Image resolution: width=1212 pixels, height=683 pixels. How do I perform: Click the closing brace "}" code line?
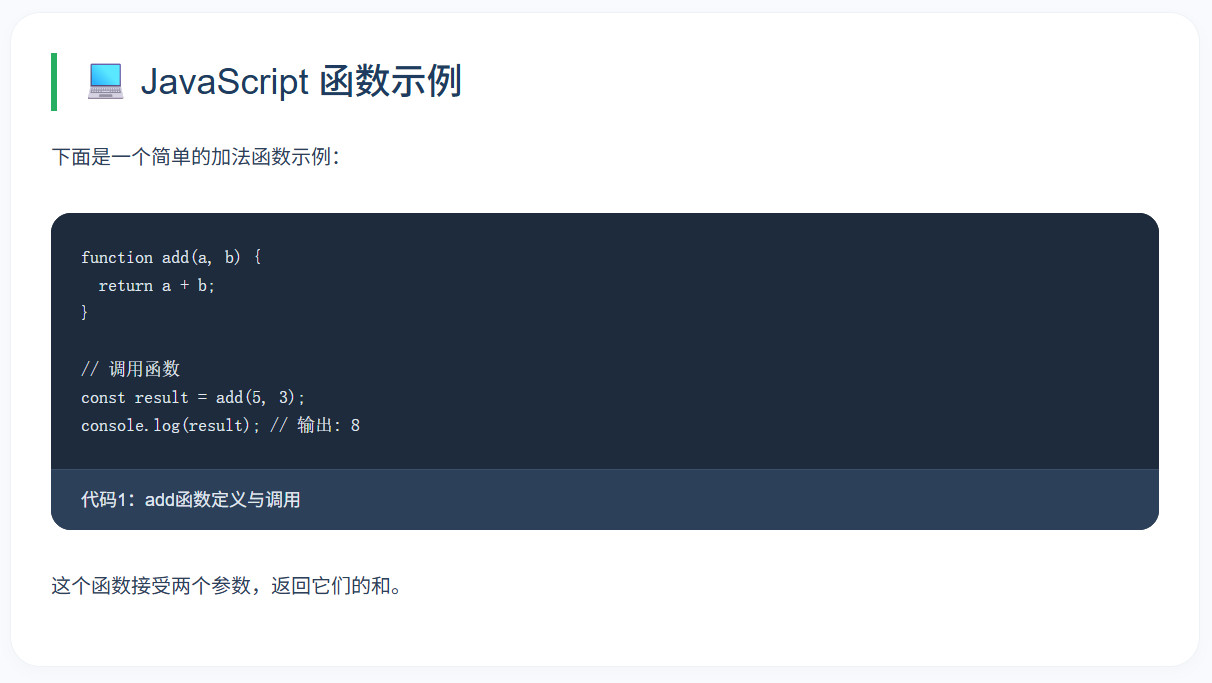85,313
